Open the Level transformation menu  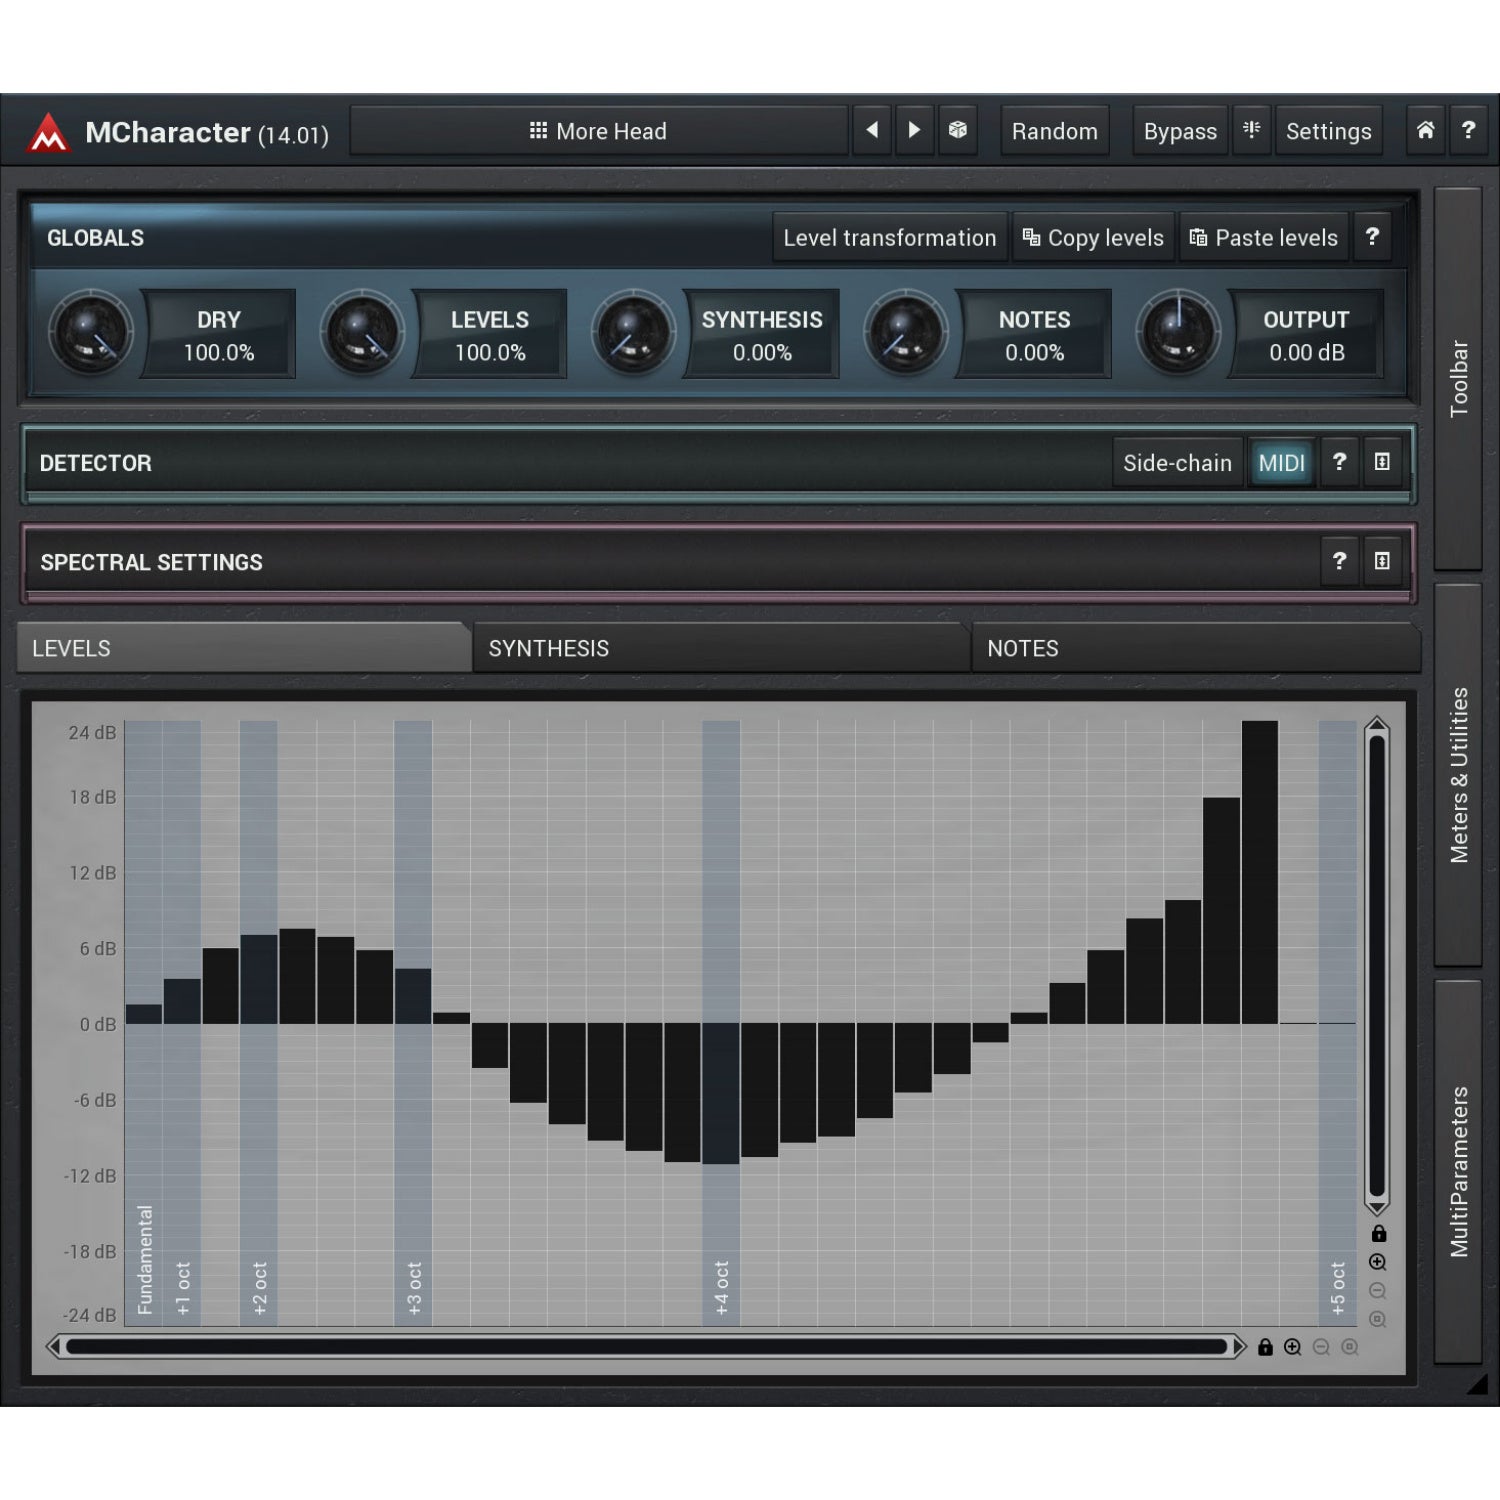(890, 238)
